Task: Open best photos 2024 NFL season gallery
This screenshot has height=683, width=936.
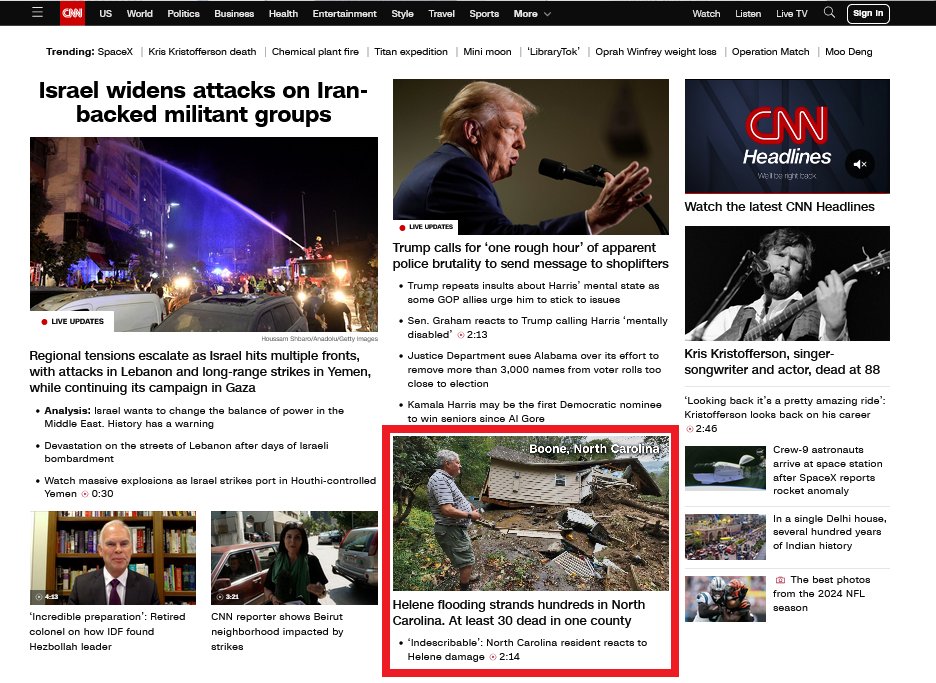Action: [821, 593]
